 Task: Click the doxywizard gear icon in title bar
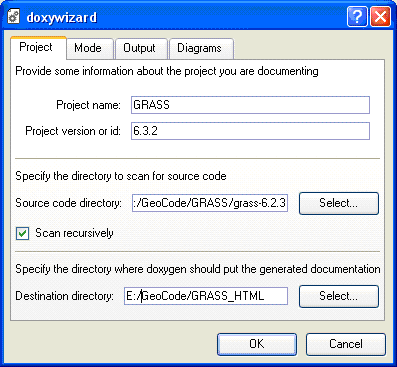click(x=14, y=16)
